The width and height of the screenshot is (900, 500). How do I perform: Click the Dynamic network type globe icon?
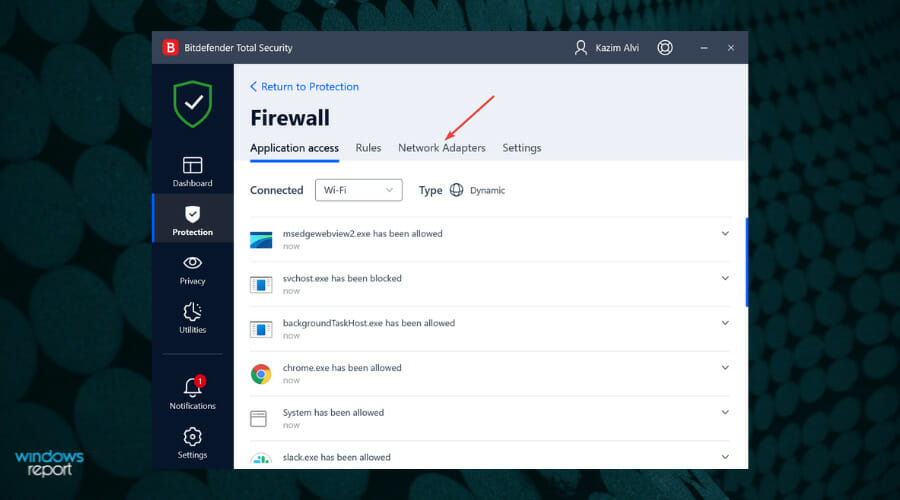pos(456,190)
